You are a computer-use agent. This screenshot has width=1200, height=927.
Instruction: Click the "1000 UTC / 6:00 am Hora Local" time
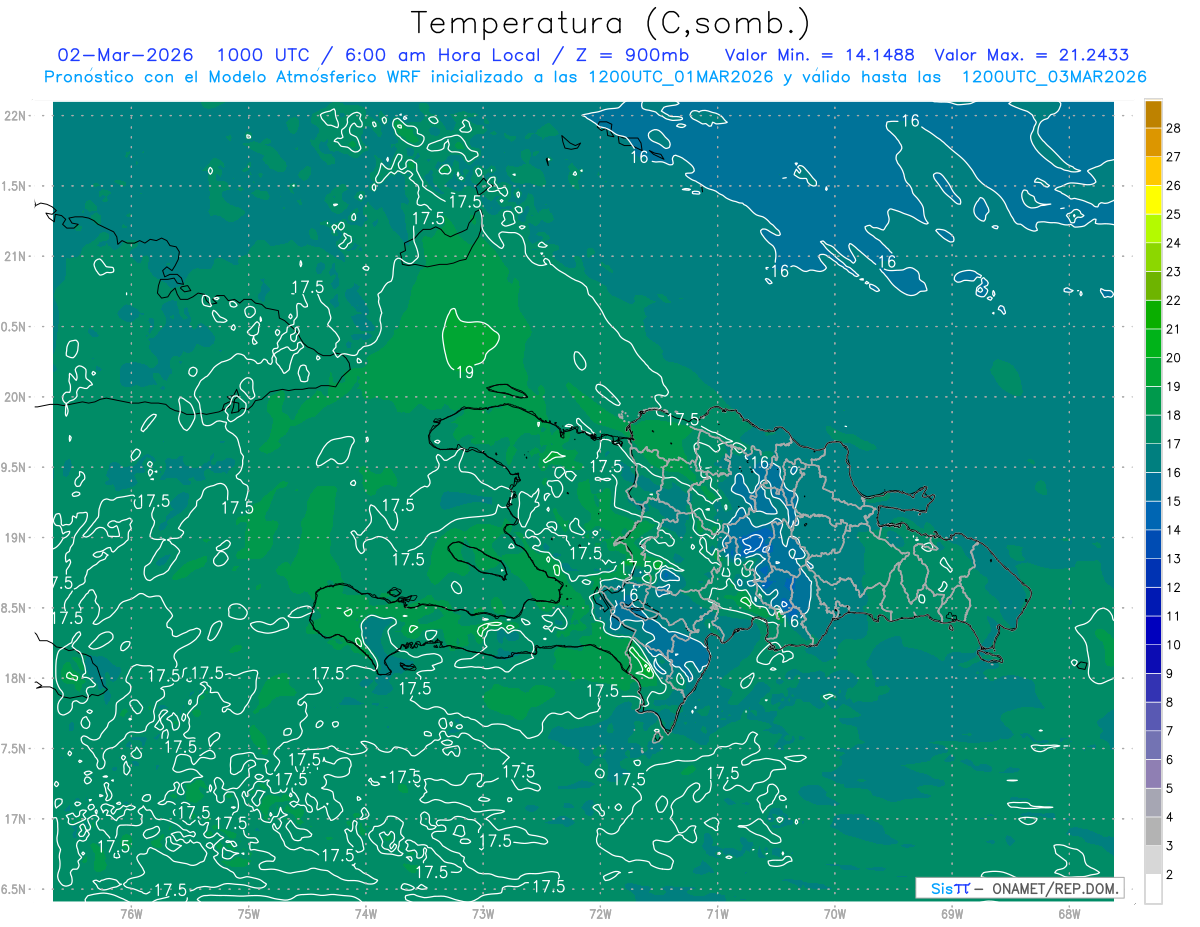(378, 55)
